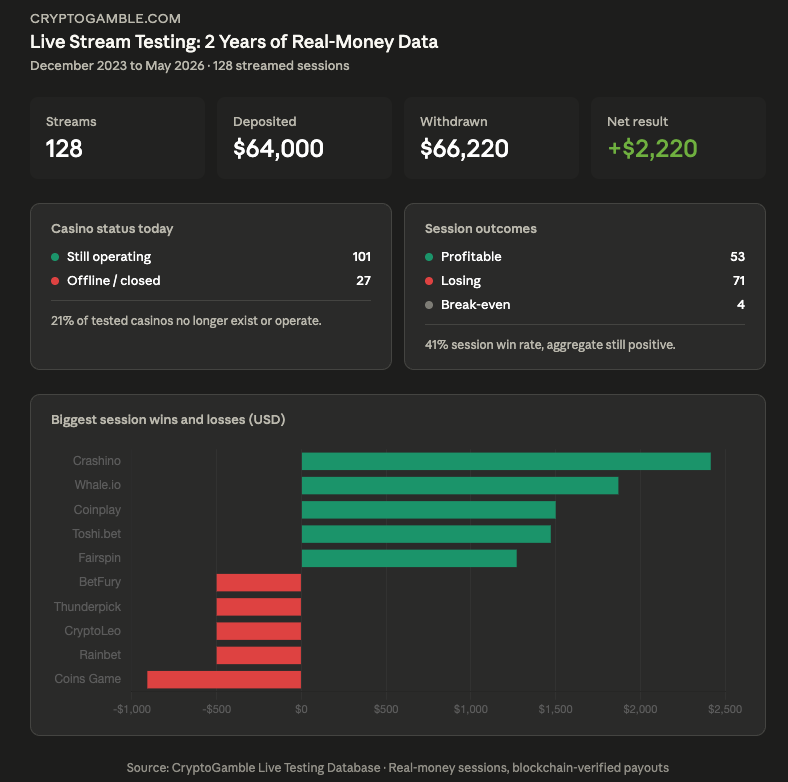
Task: Click the green dot beside Still operating
Action: point(55,257)
